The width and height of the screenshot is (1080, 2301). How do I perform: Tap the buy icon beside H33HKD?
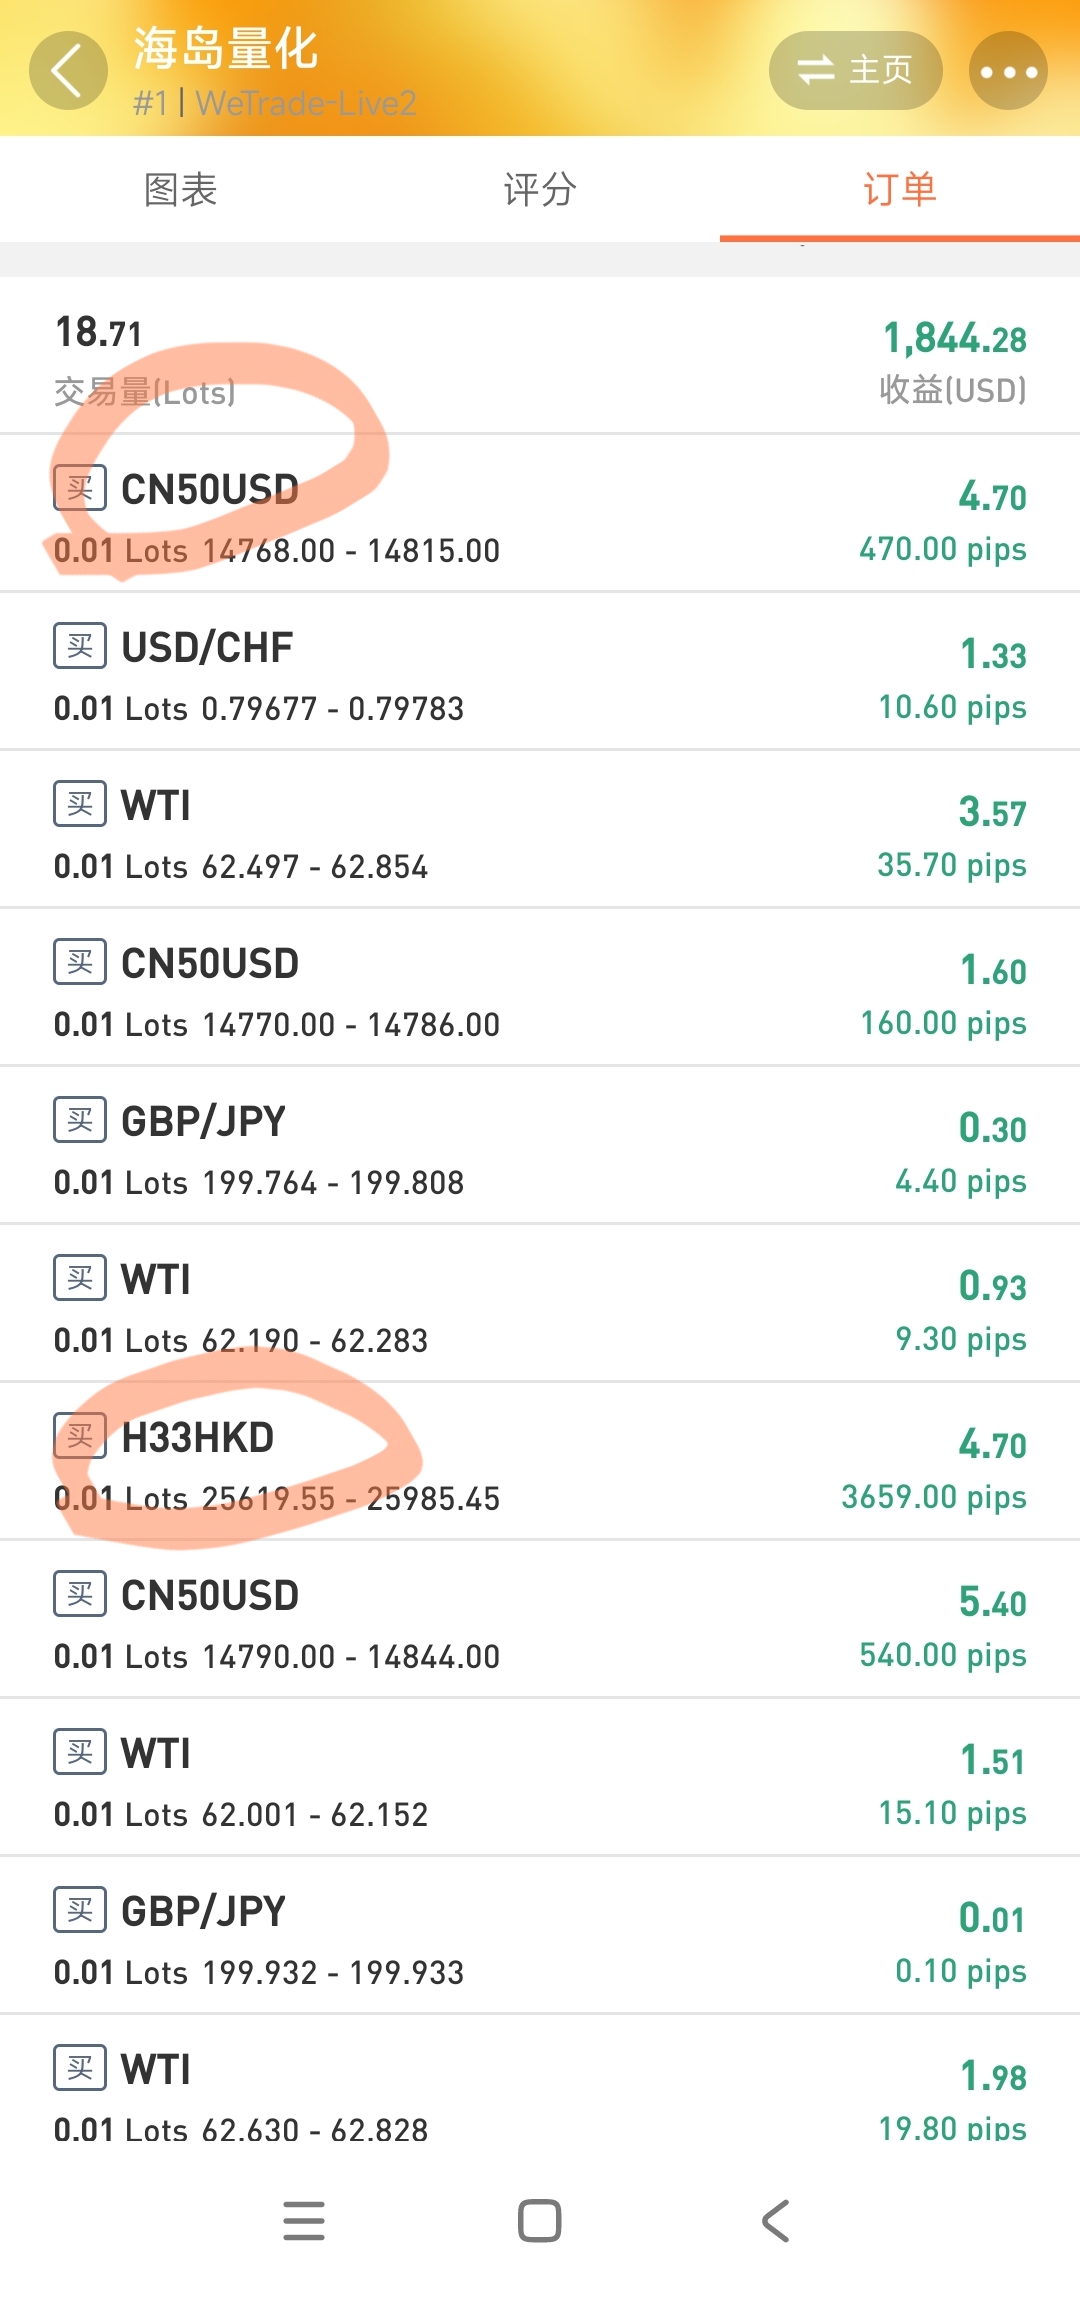[80, 1436]
